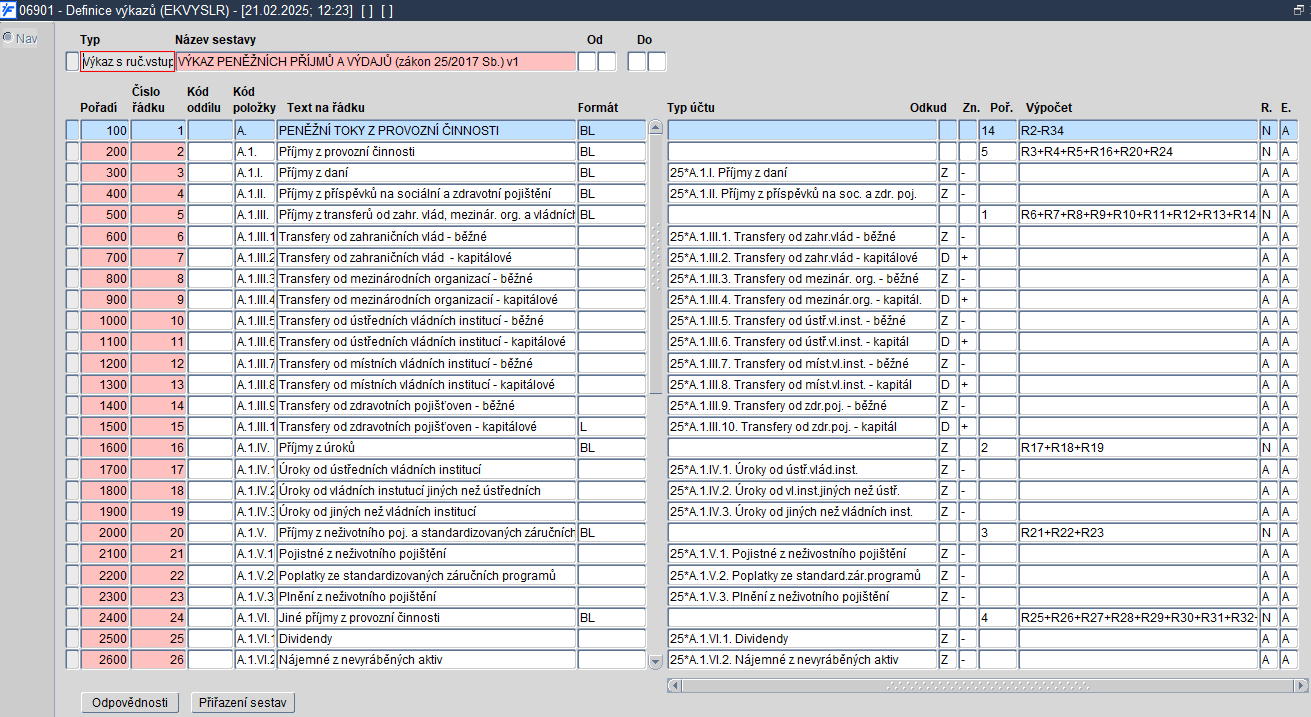Click text cell 'Příjmy z provozní činnosti'

pos(426,152)
